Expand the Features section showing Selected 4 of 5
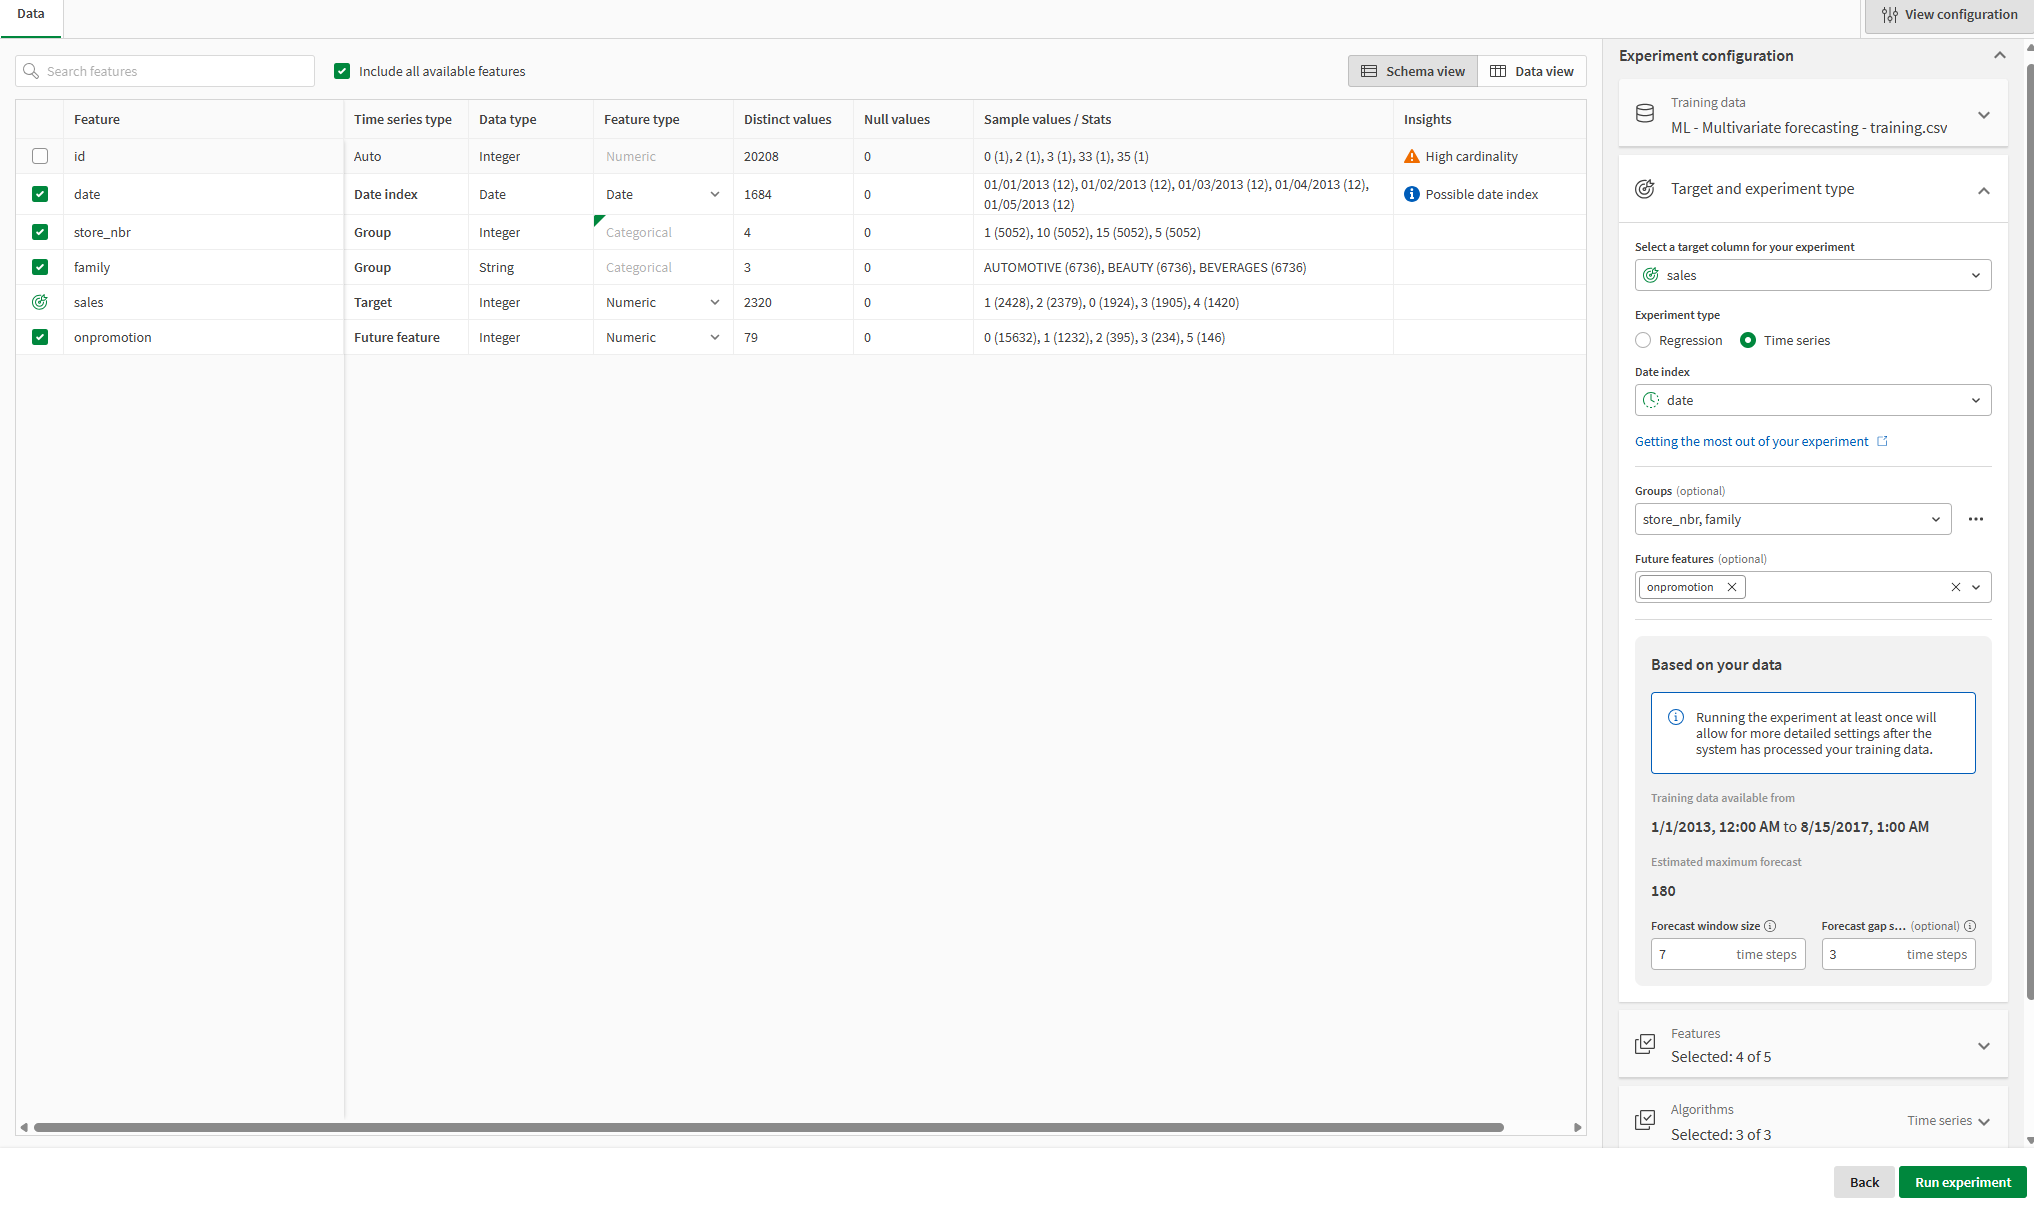This screenshot has width=2034, height=1206. pos(1984,1046)
